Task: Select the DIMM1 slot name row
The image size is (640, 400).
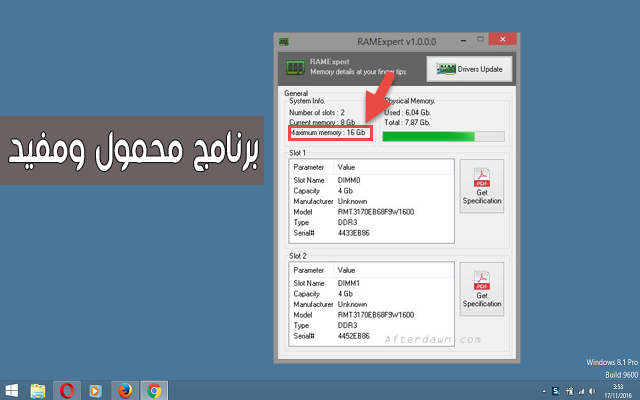Action: [371, 283]
